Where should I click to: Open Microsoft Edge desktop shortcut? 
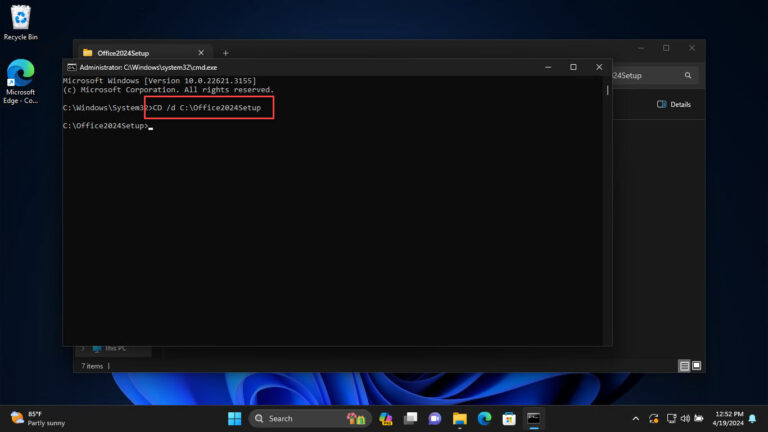(x=20, y=80)
